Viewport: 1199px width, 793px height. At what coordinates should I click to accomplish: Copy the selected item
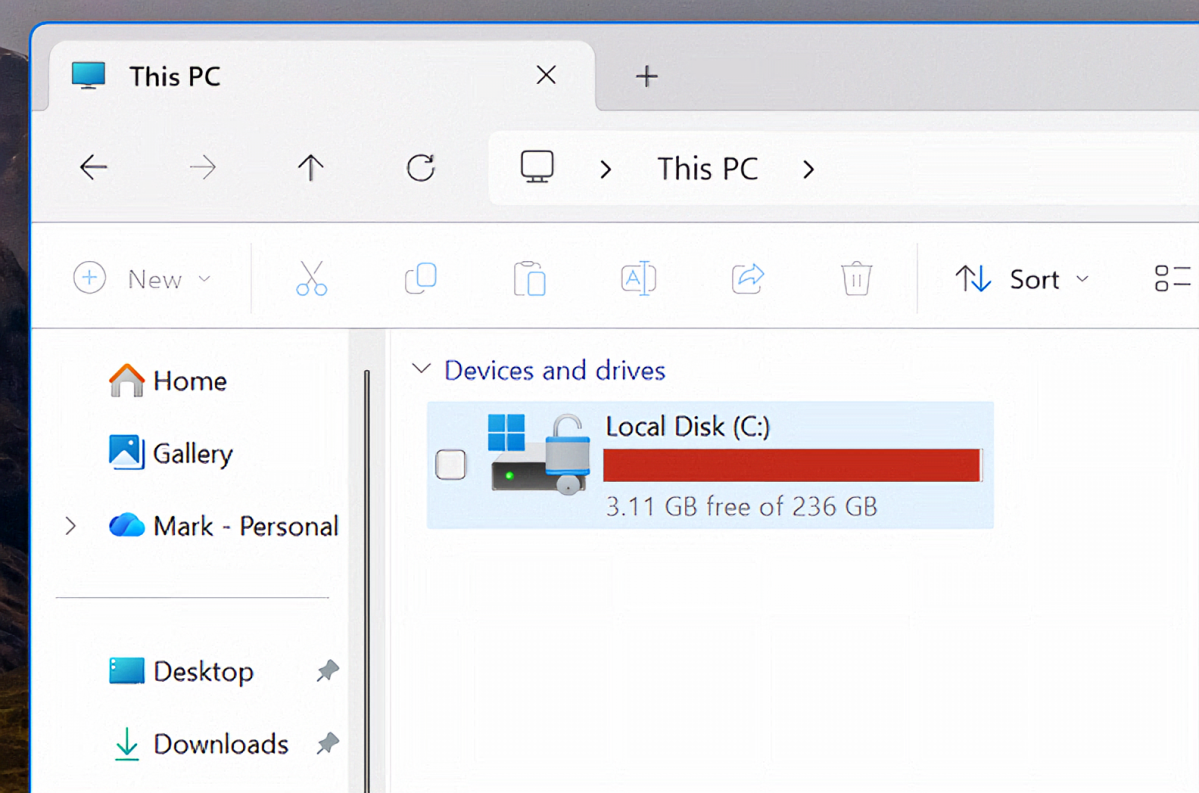pyautogui.click(x=421, y=278)
